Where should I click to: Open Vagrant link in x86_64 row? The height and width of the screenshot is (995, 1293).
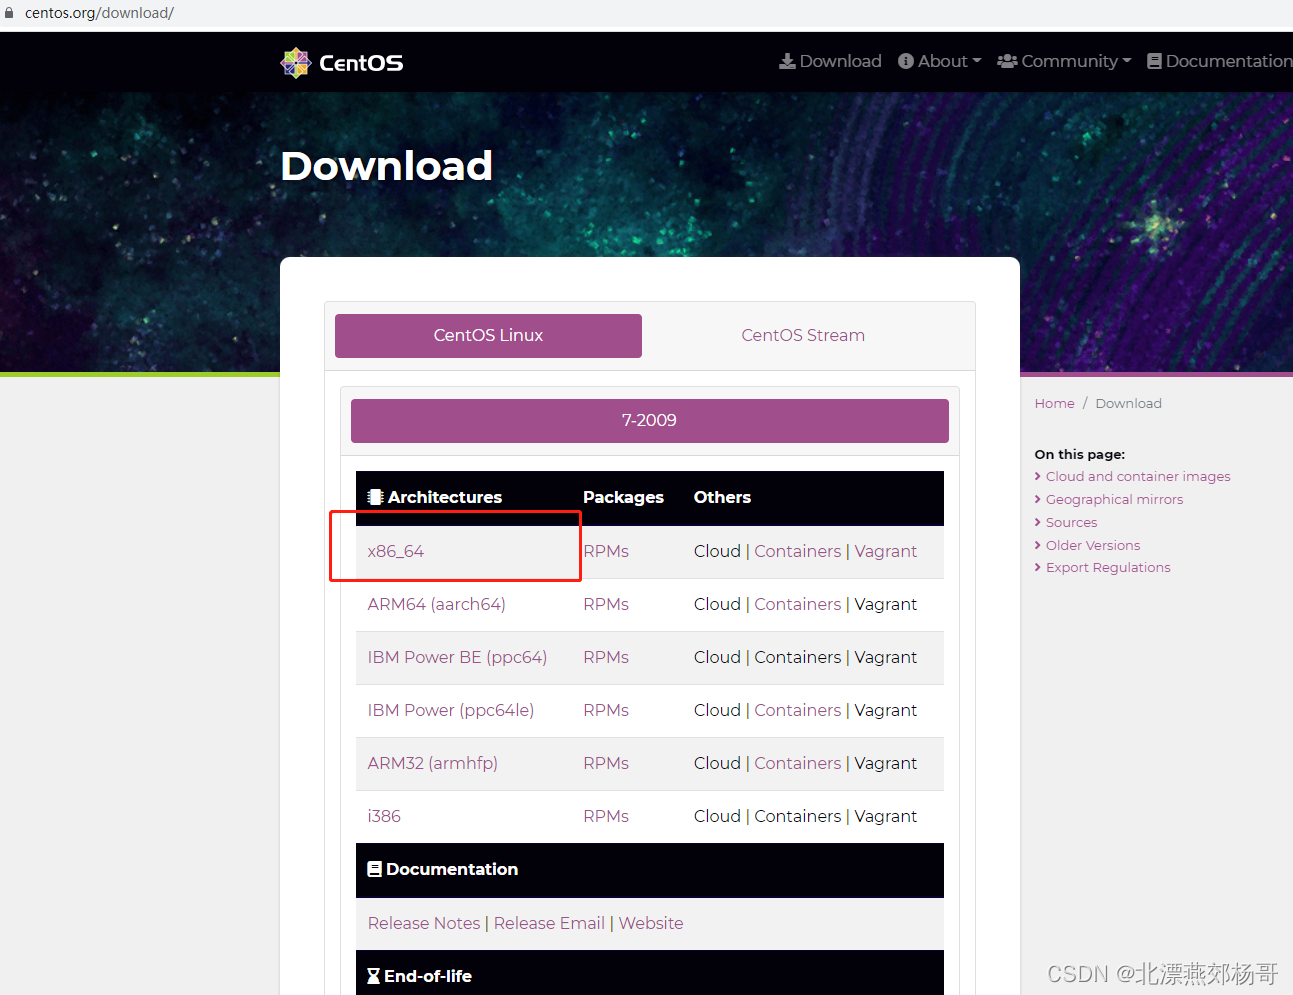886,551
